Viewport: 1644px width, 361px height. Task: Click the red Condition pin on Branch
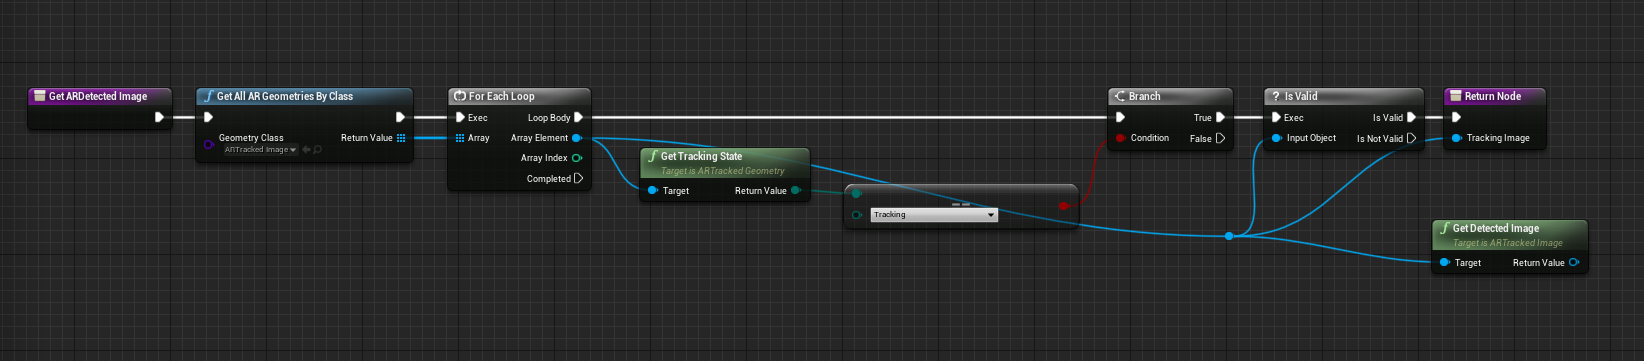[x=1120, y=138]
